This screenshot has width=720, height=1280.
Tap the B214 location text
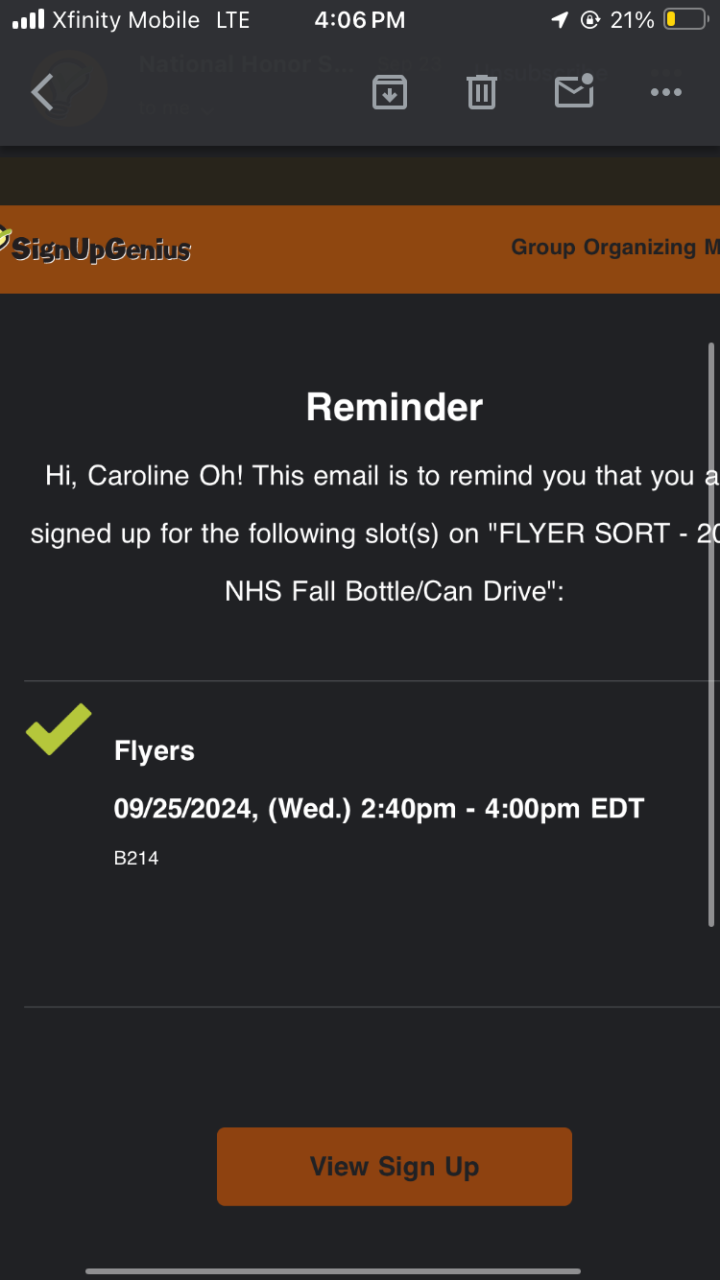pyautogui.click(x=136, y=858)
